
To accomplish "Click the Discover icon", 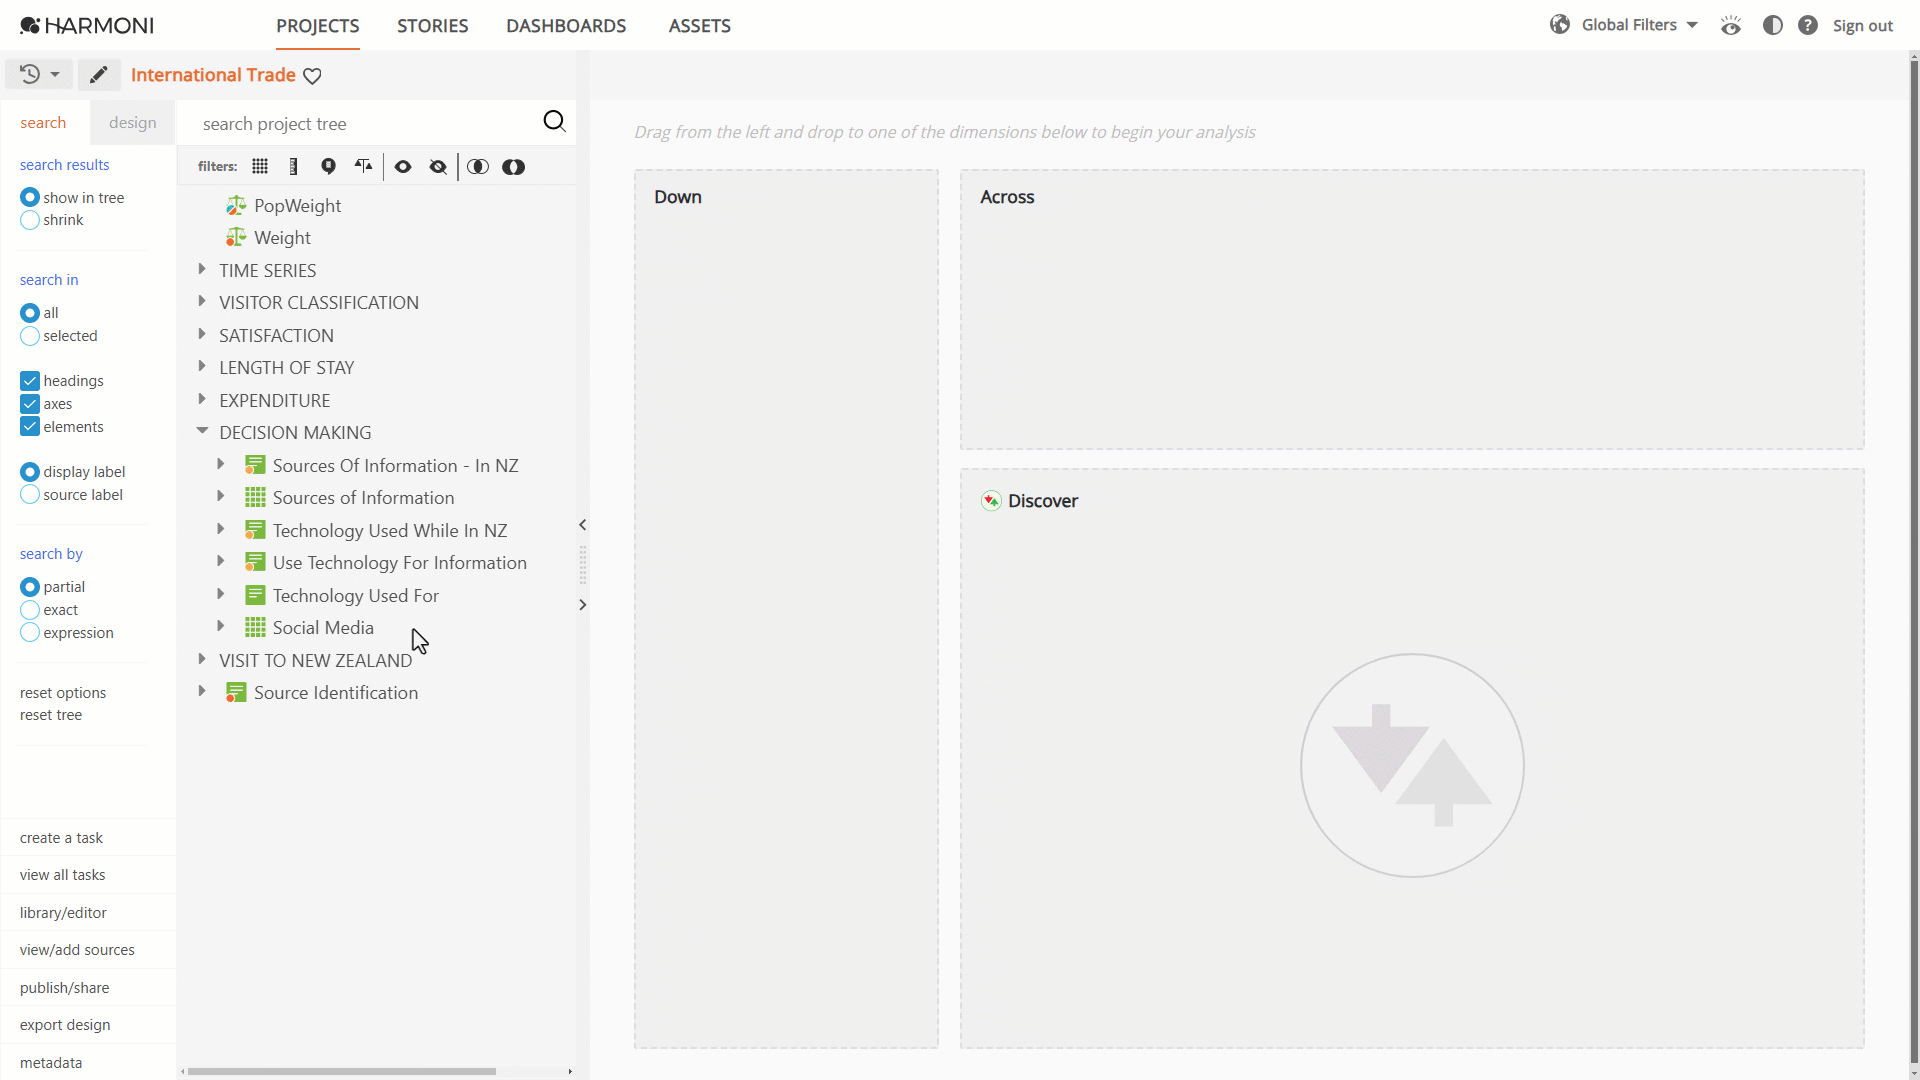I will pos(991,501).
